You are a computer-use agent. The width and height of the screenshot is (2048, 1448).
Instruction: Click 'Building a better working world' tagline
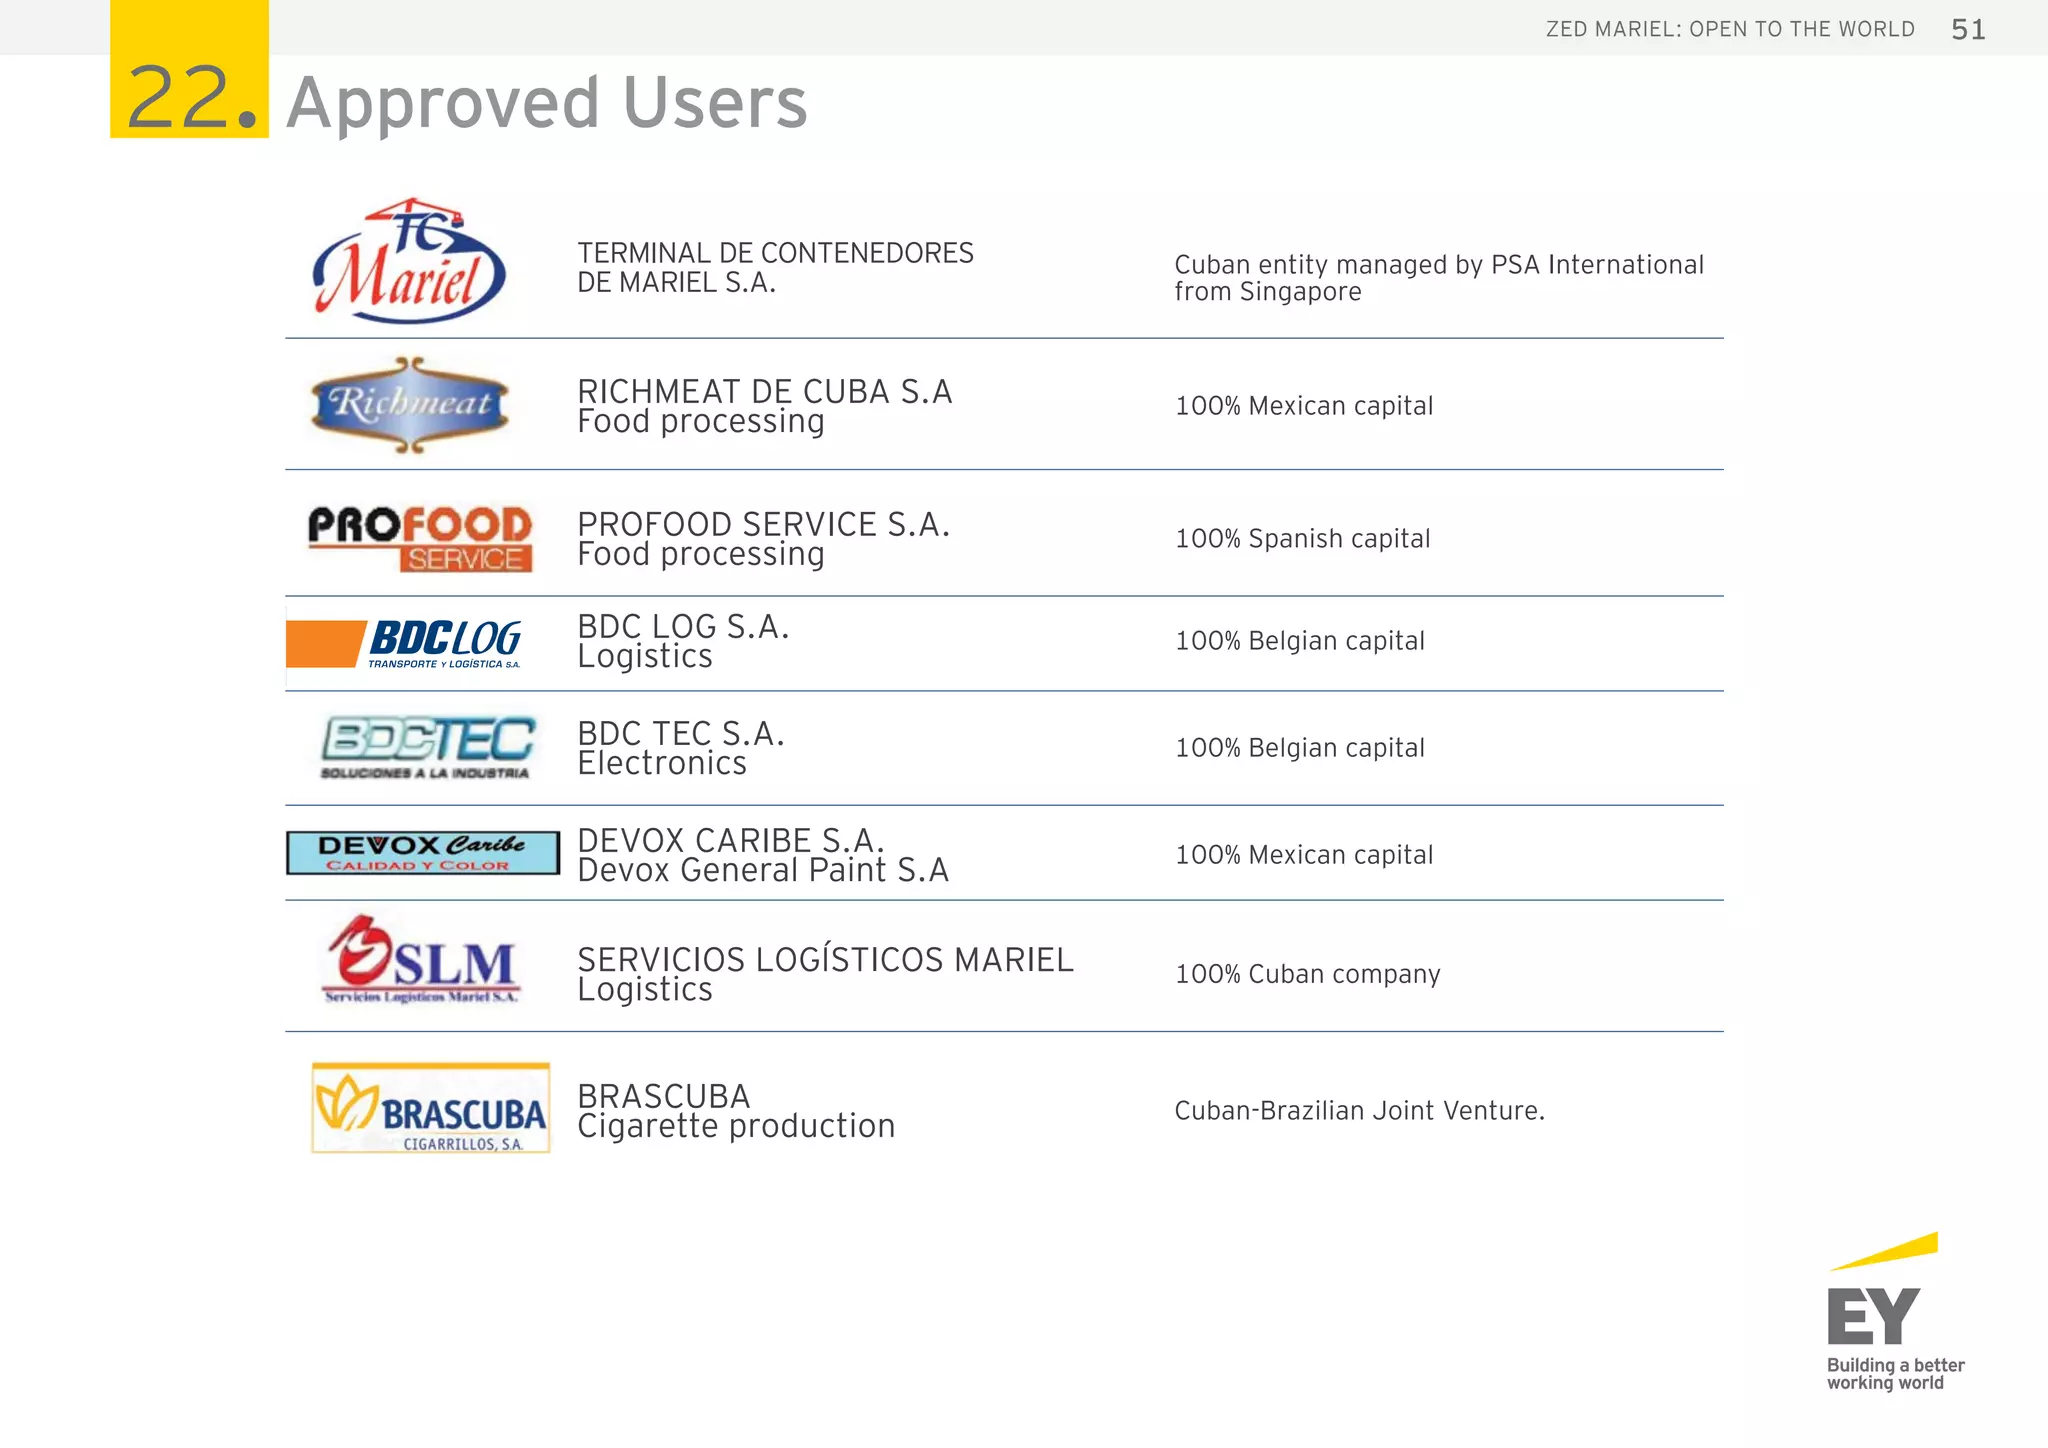[1895, 1374]
